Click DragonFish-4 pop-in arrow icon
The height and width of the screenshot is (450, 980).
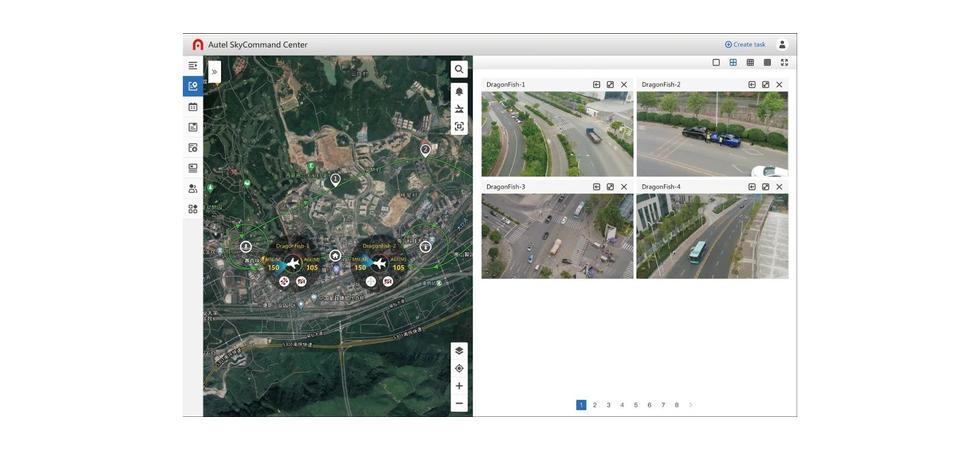point(752,186)
